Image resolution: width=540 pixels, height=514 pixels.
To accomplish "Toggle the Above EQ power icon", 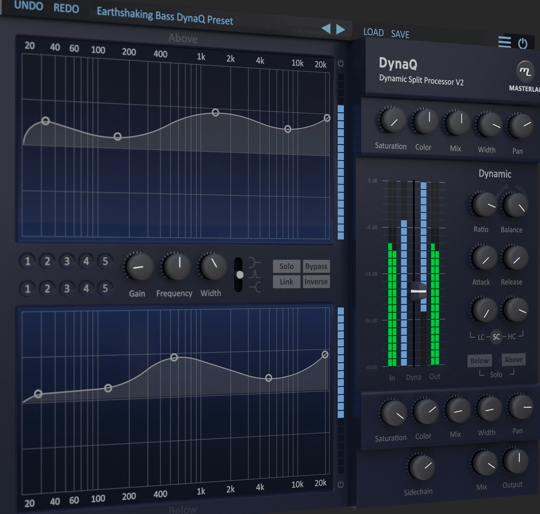I will [341, 63].
